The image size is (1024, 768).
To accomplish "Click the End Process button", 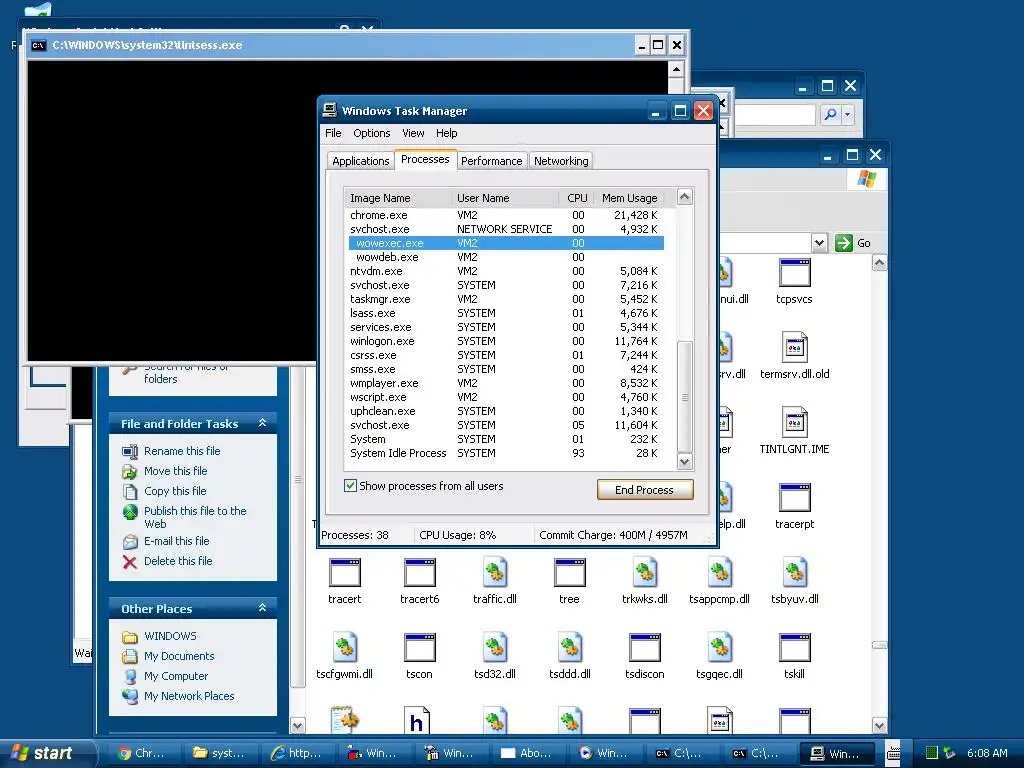I will 645,490.
